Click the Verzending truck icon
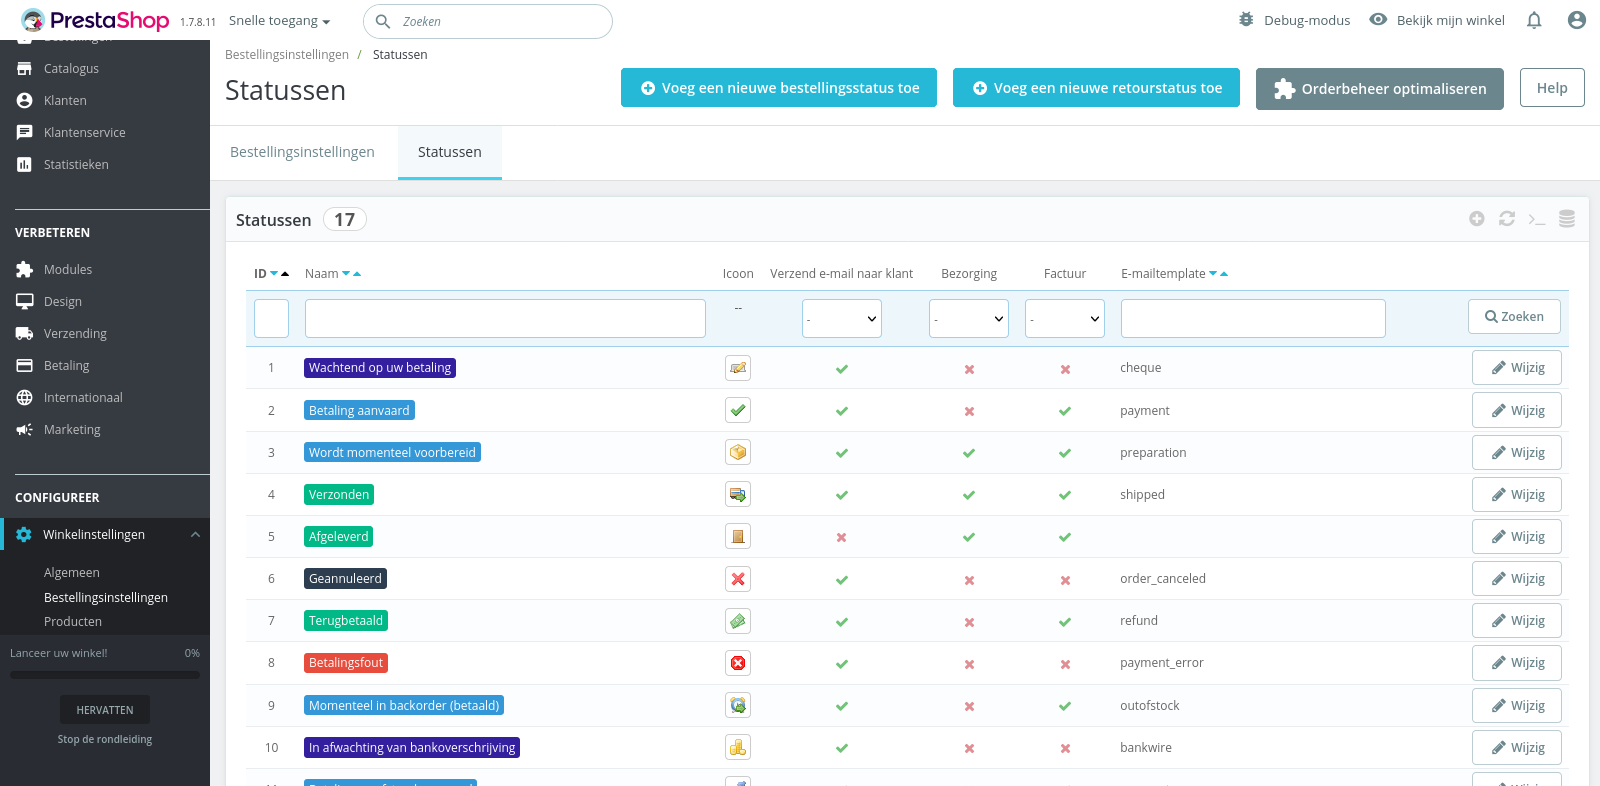Image resolution: width=1600 pixels, height=786 pixels. click(x=25, y=334)
